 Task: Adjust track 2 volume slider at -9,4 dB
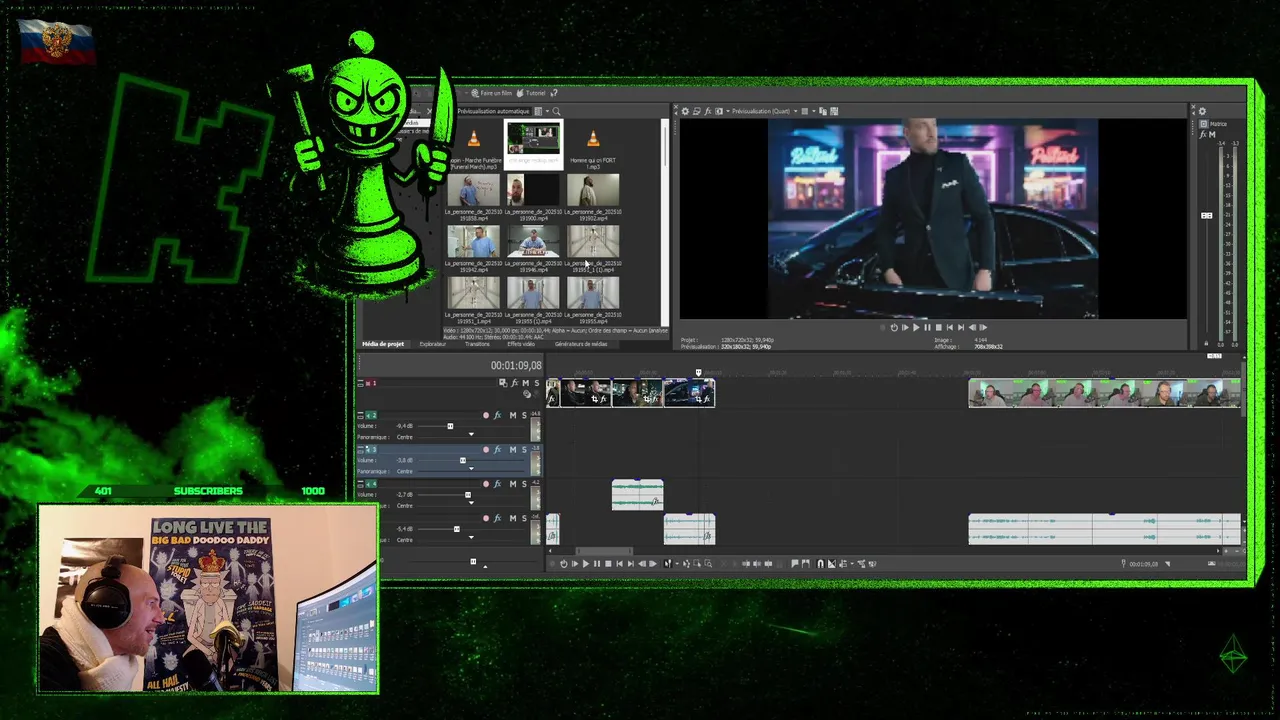(x=450, y=426)
